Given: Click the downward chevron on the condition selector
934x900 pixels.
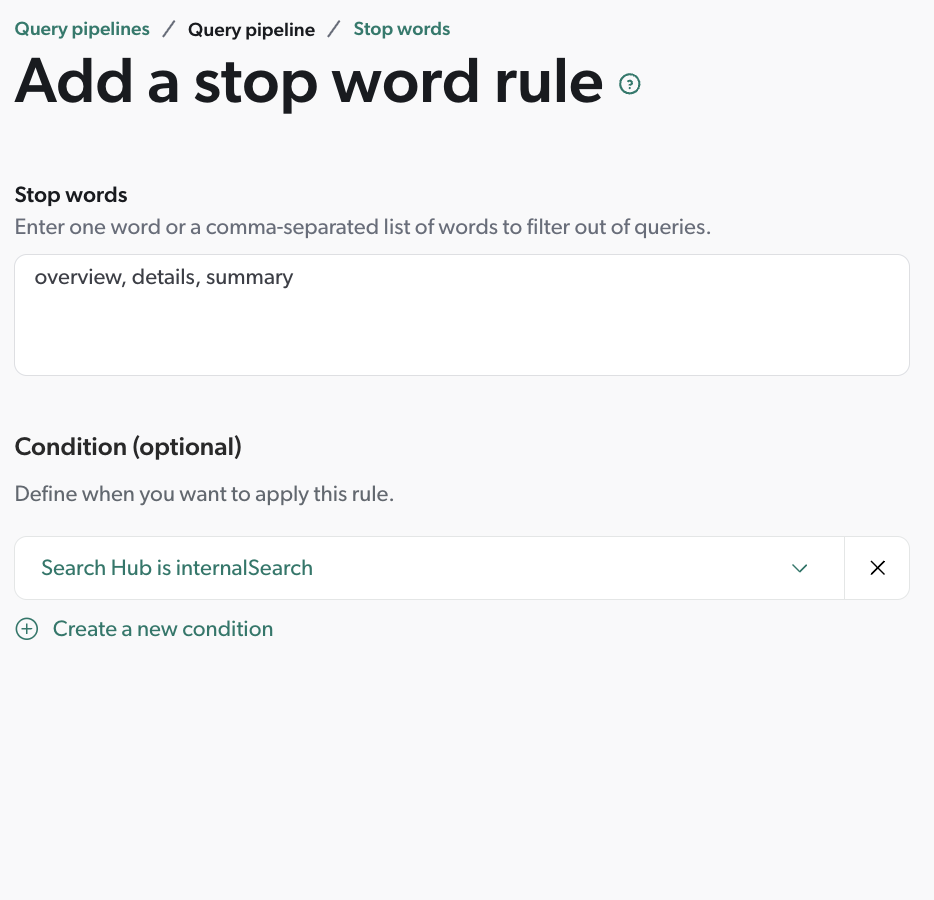Looking at the screenshot, I should point(800,567).
